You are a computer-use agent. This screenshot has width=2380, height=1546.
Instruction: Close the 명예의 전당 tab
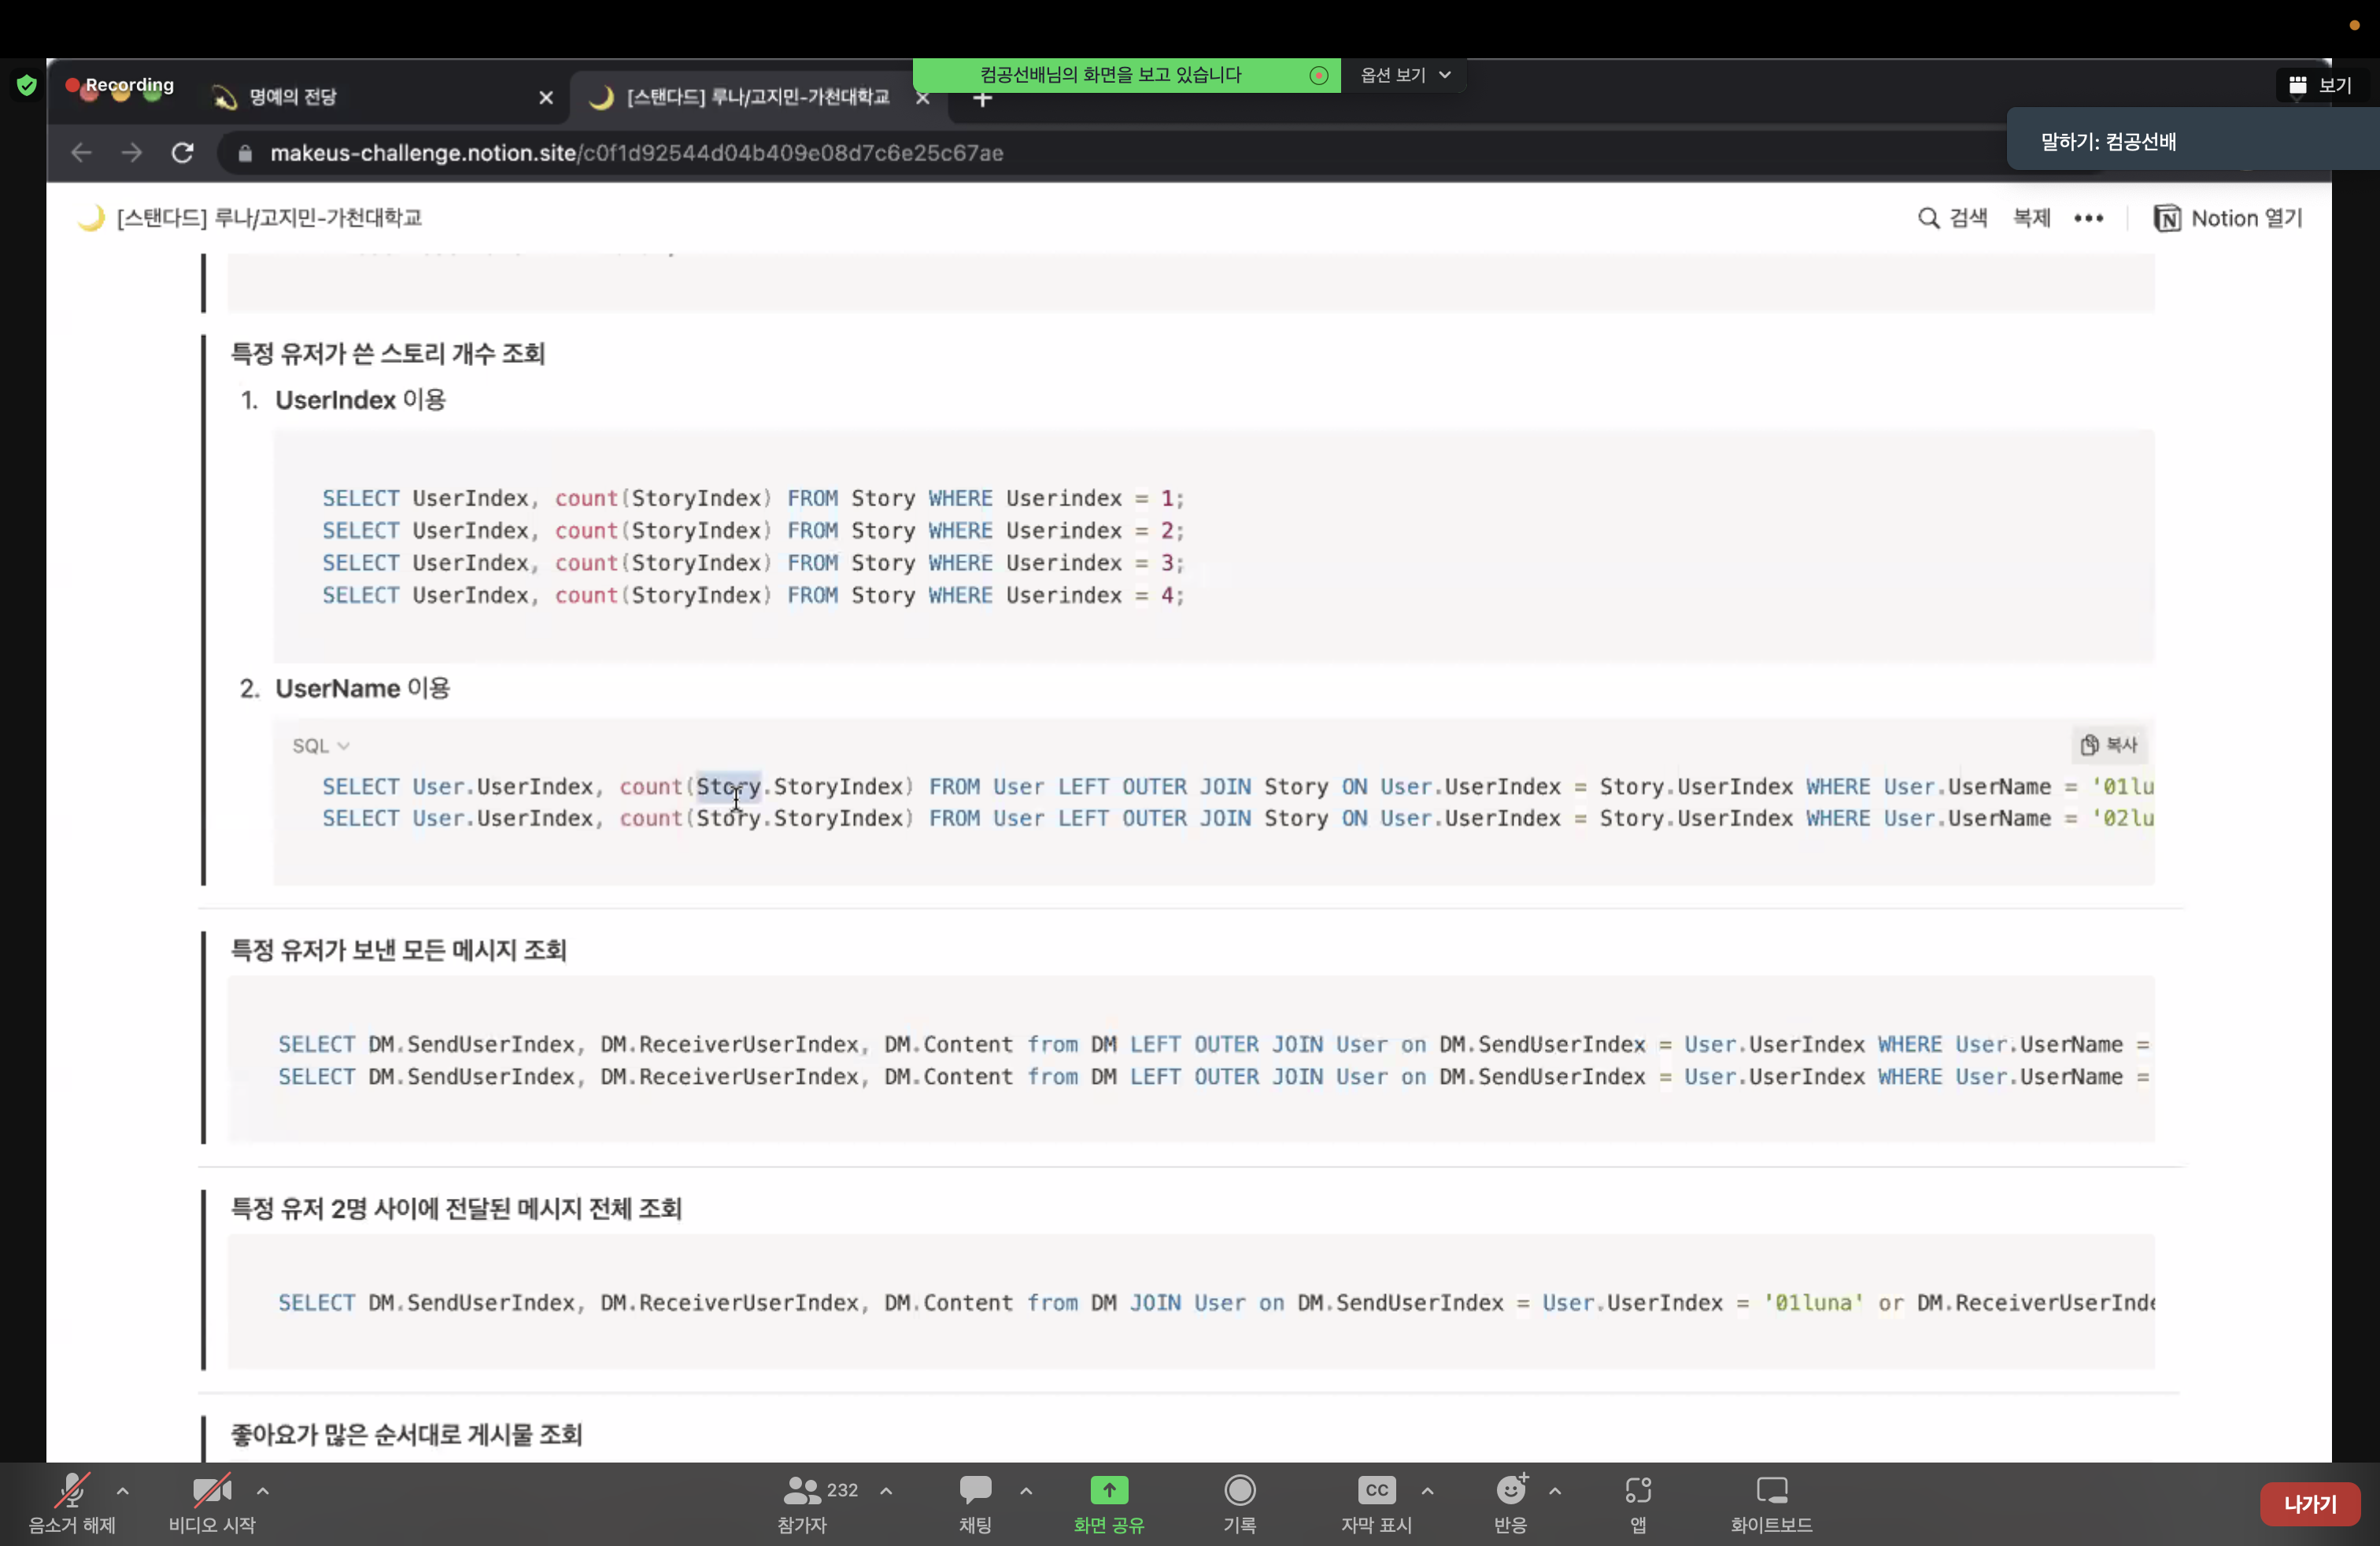tap(546, 97)
